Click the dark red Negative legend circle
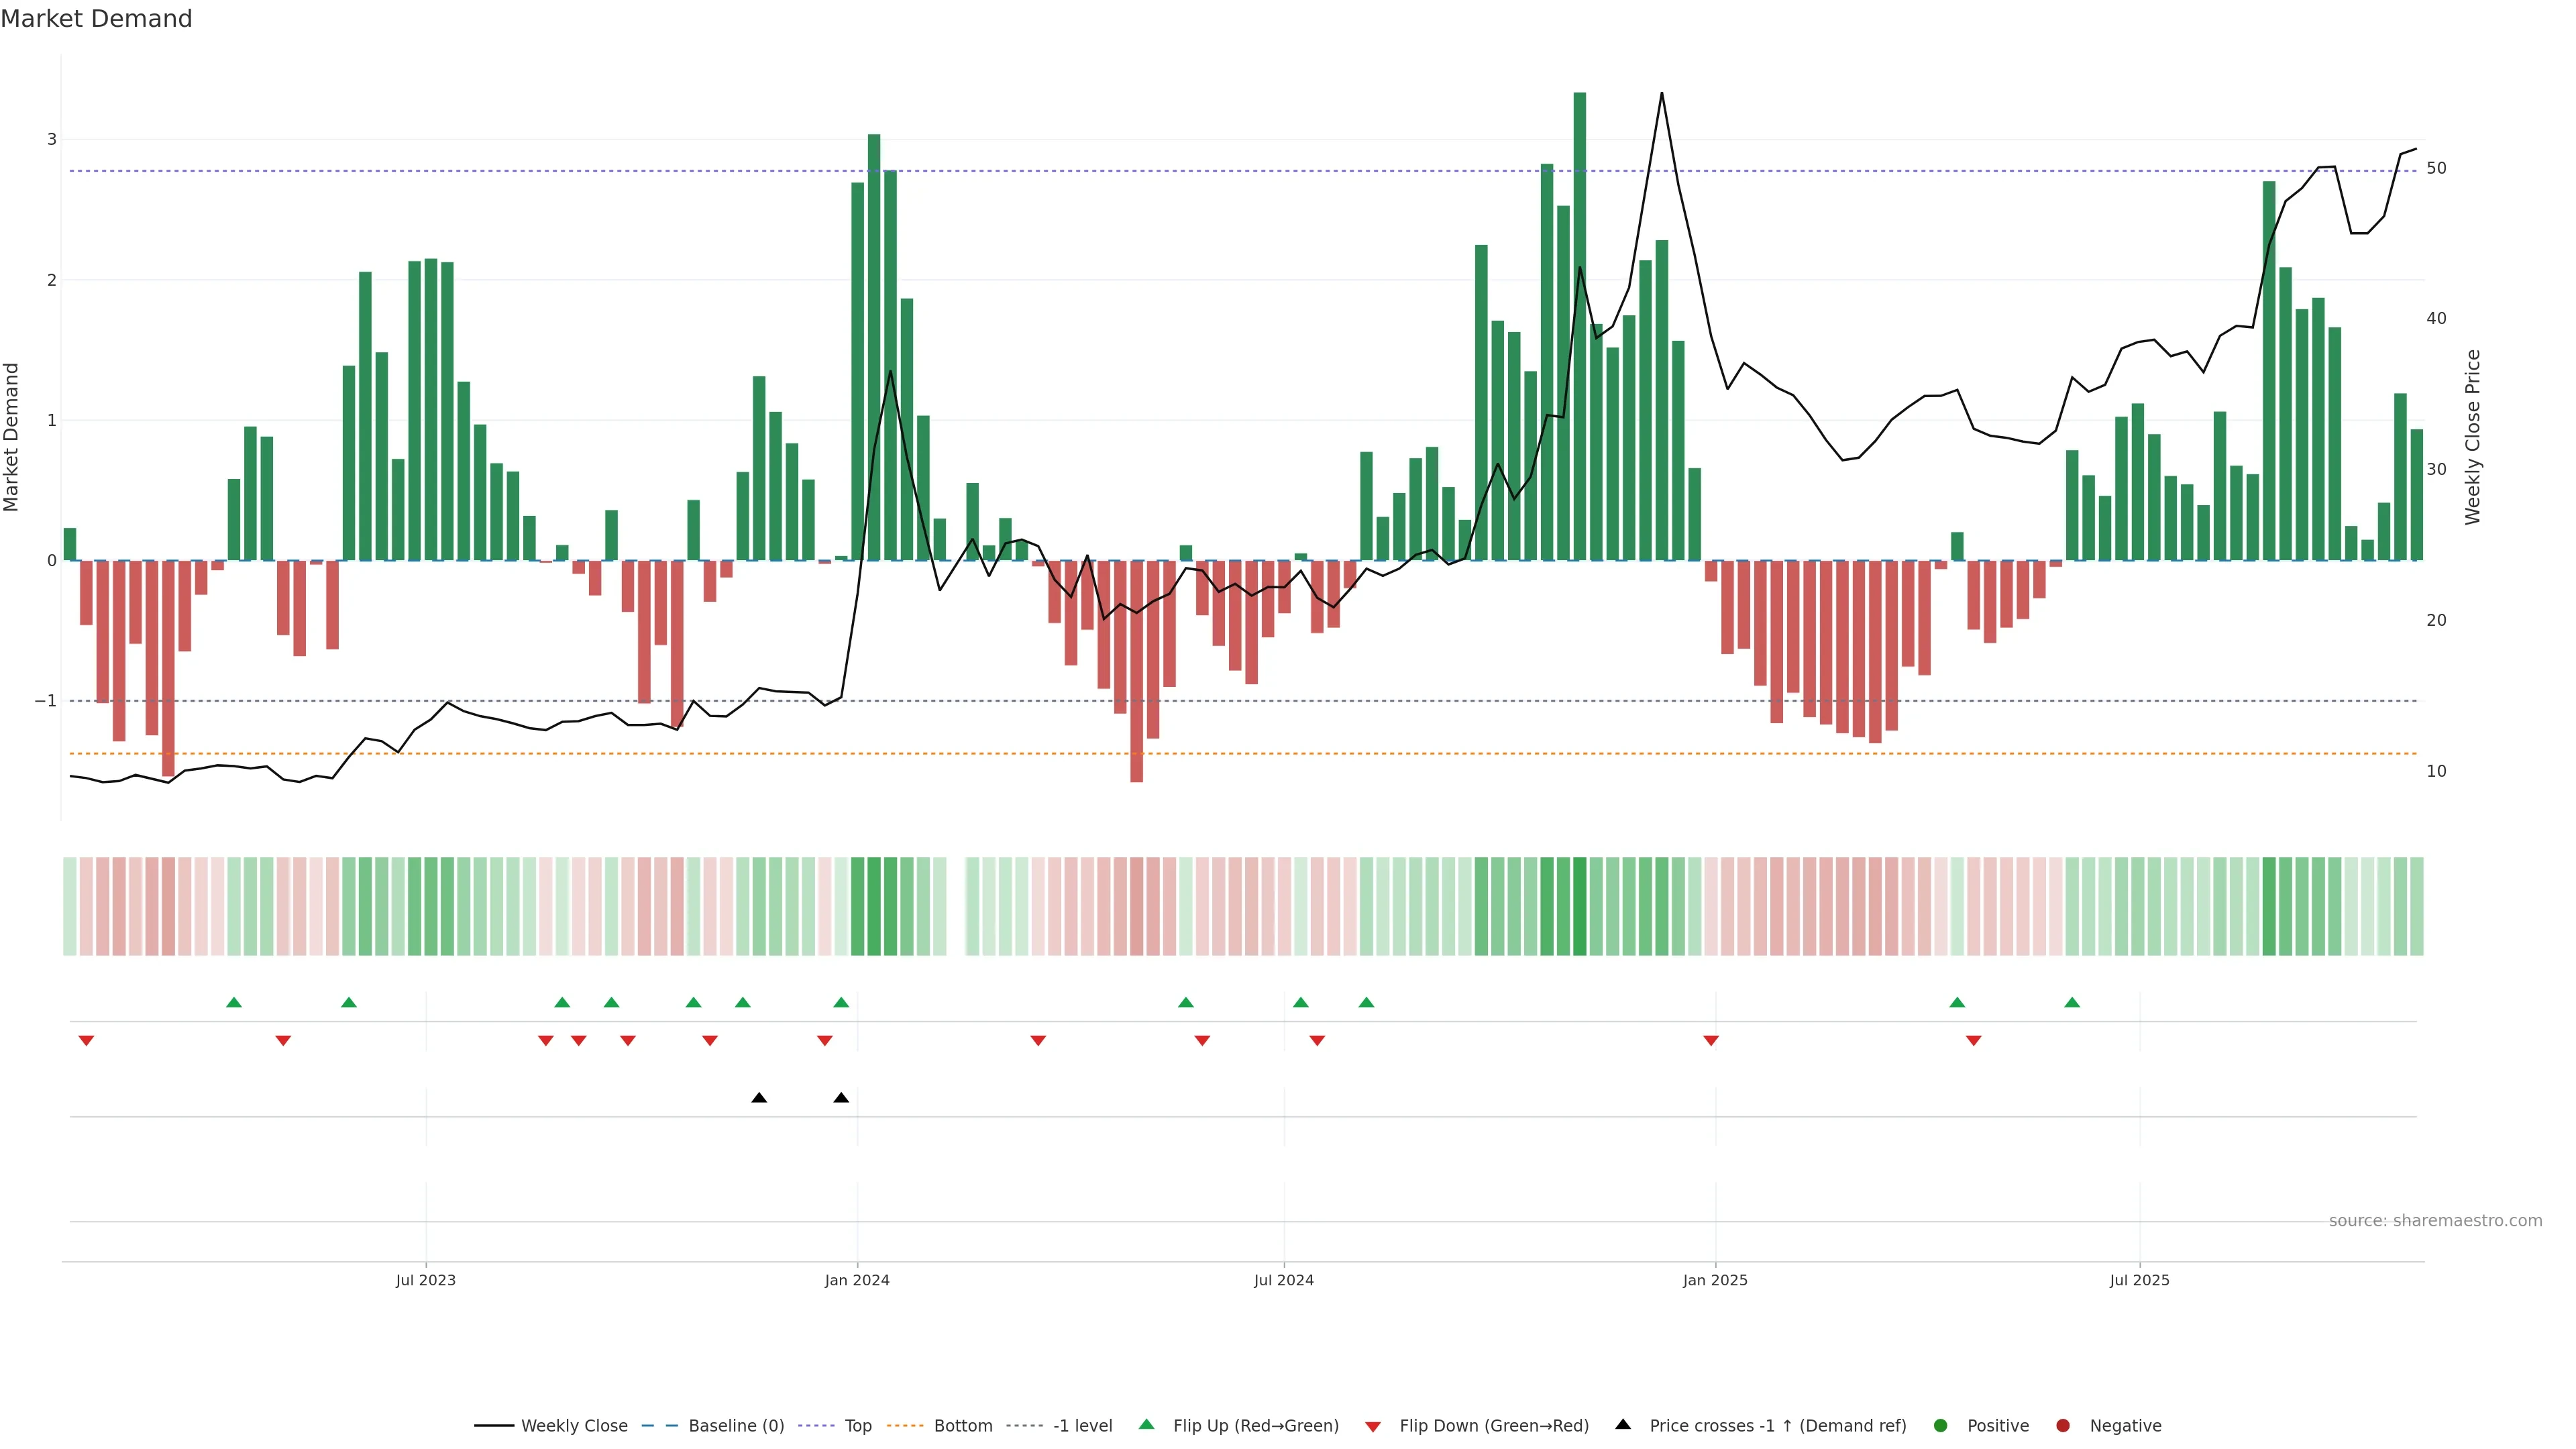Viewport: 2576px width, 1449px height. [x=2063, y=1426]
